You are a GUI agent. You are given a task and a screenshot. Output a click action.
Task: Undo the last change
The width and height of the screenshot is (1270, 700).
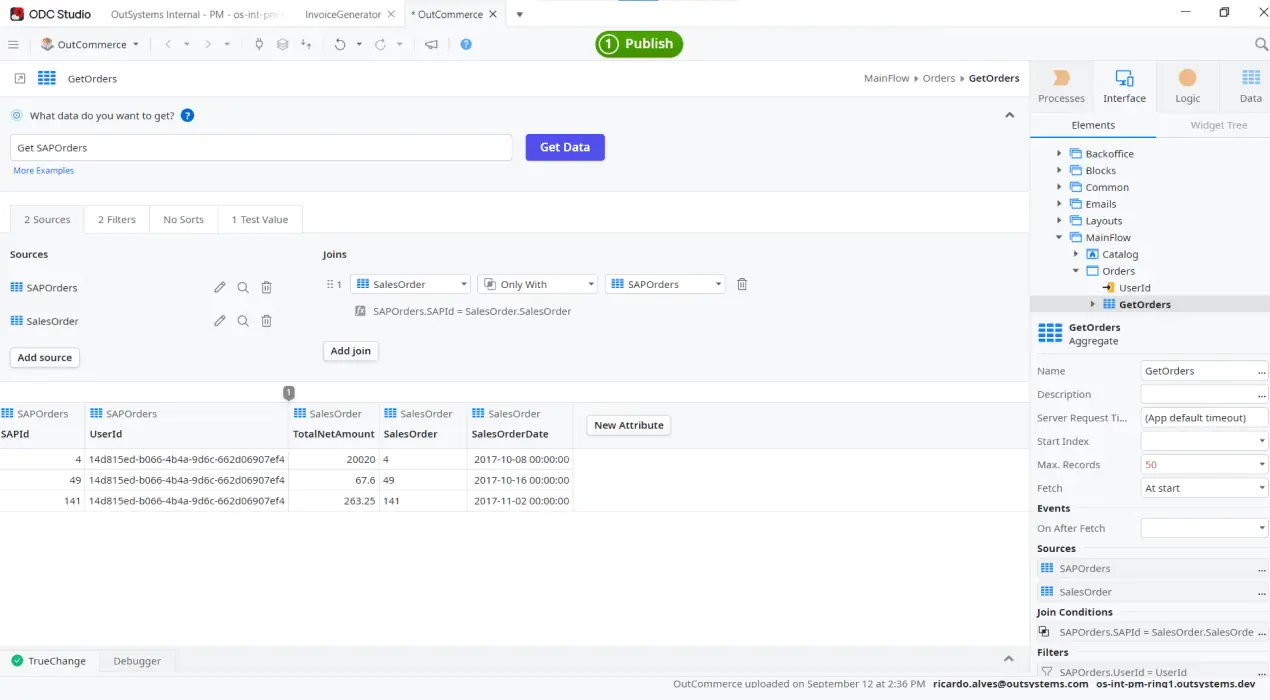pos(340,44)
